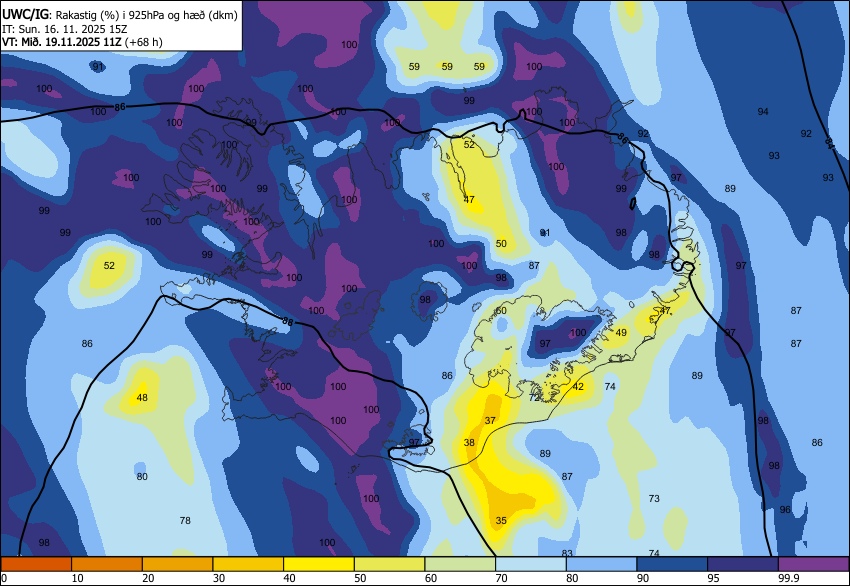Click the '73' value on the map
The height and width of the screenshot is (586, 850).
[654, 498]
